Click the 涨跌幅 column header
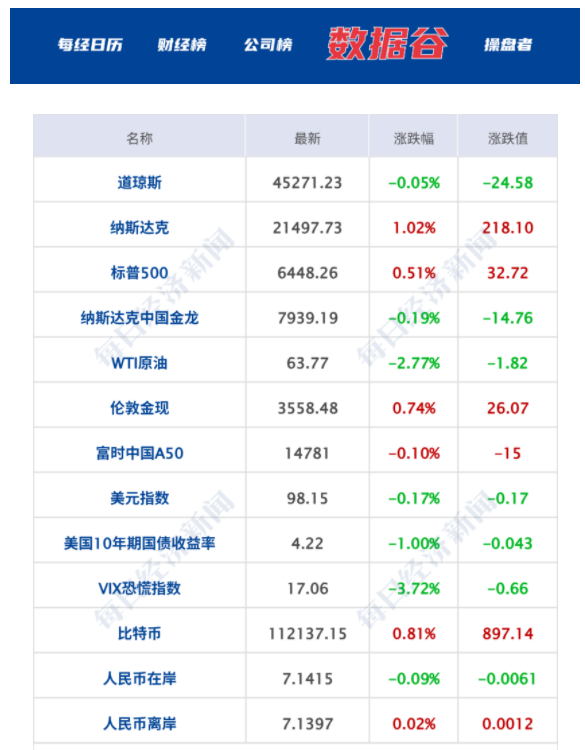The image size is (585, 750). [414, 139]
